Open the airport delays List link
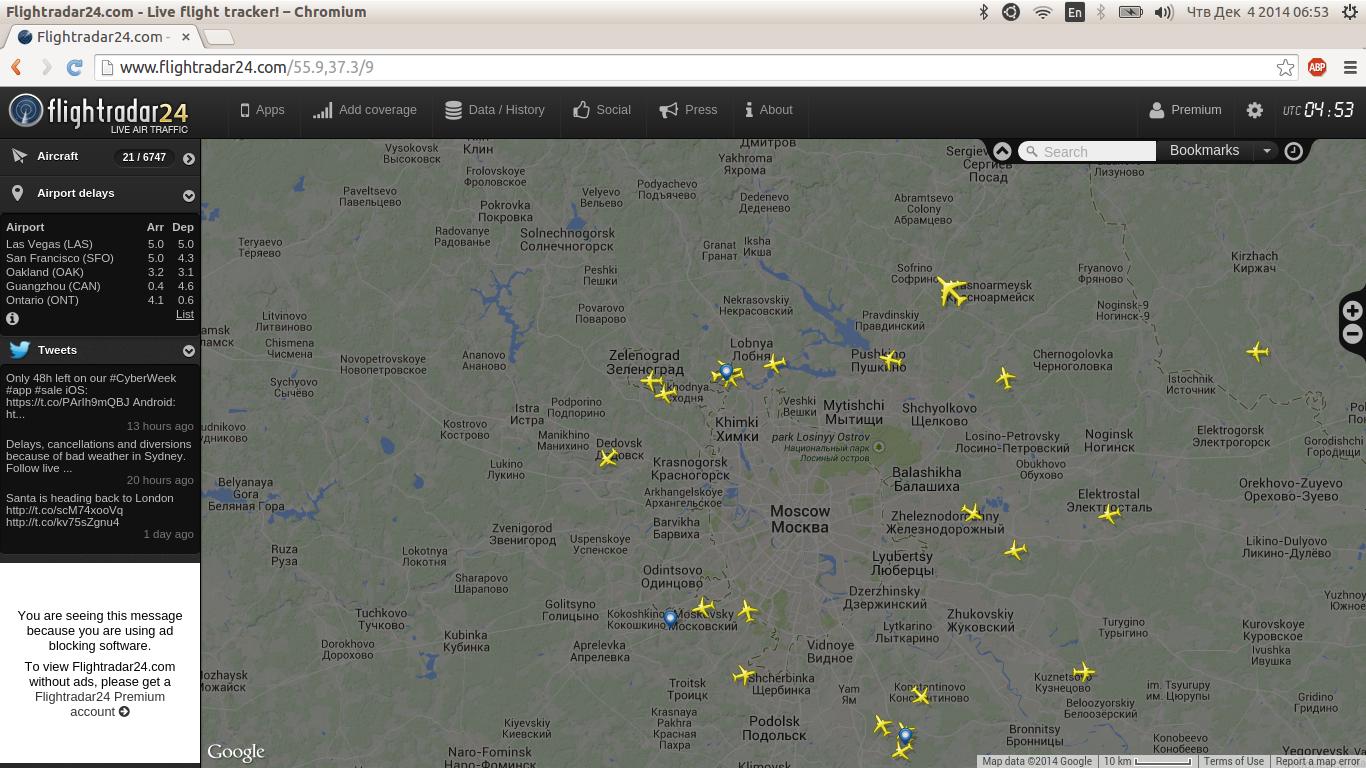This screenshot has height=768, width=1366. pyautogui.click(x=185, y=314)
